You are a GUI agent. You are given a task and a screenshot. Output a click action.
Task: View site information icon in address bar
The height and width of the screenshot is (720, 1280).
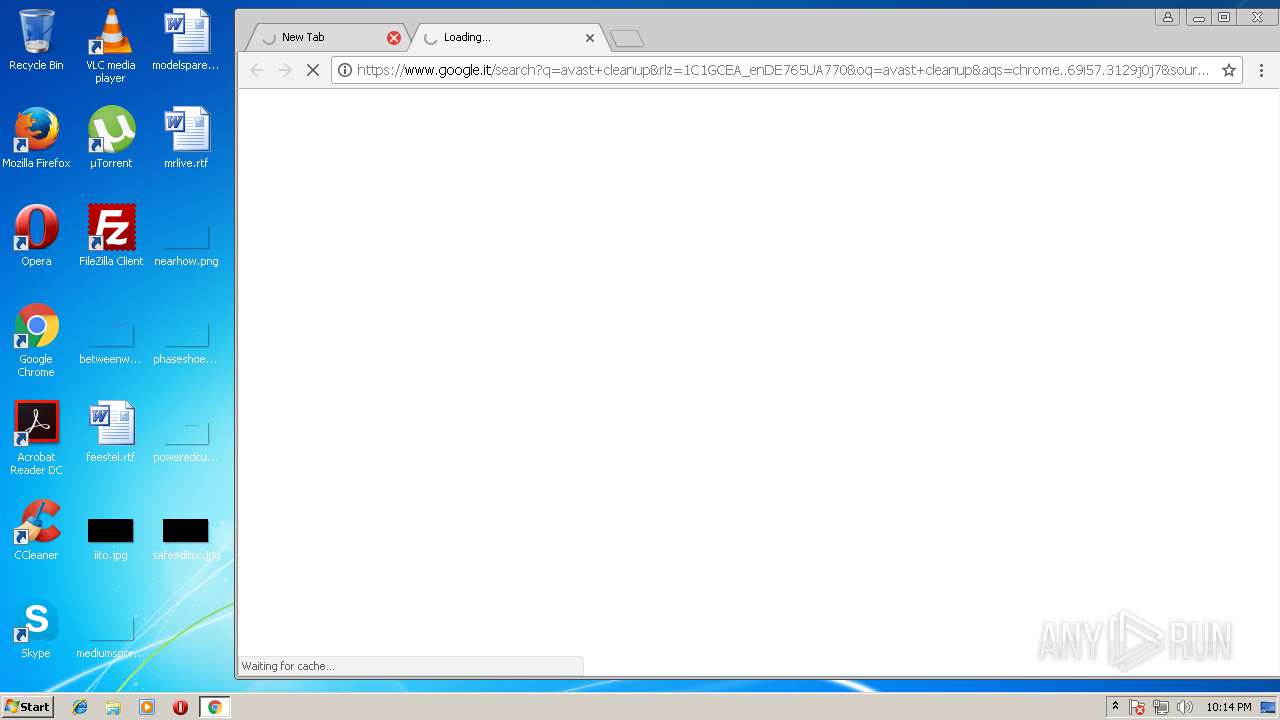coord(345,70)
